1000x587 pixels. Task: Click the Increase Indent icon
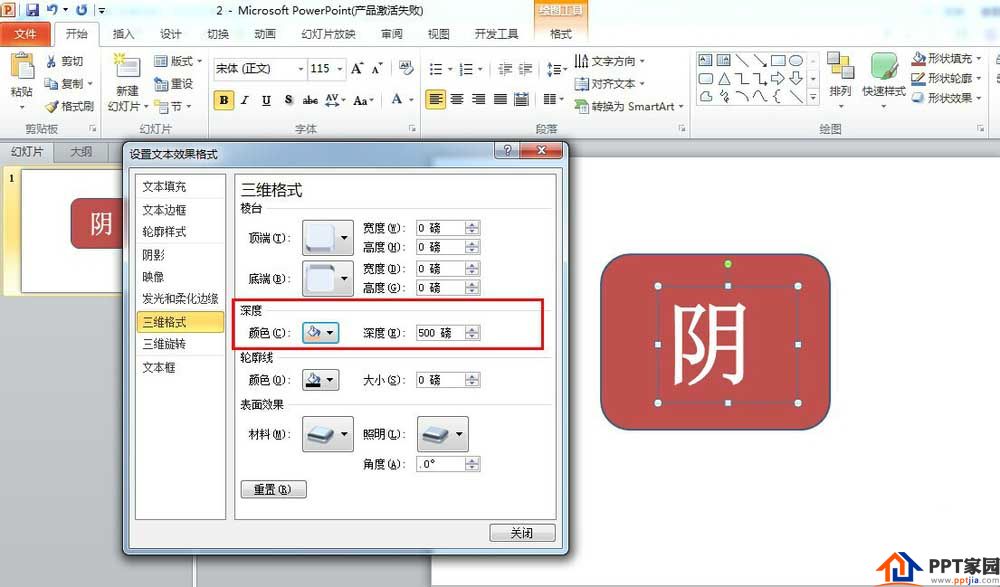pyautogui.click(x=526, y=68)
